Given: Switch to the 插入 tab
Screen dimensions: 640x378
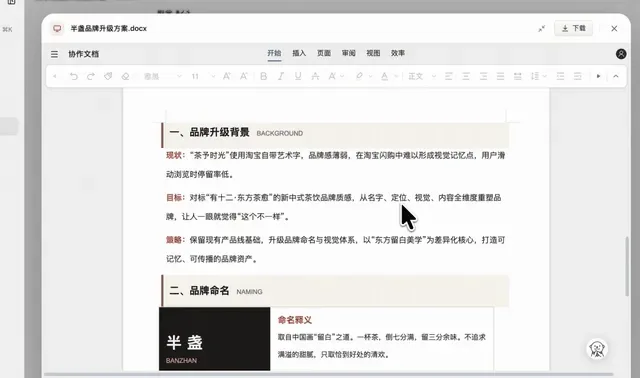Looking at the screenshot, I should (299, 53).
